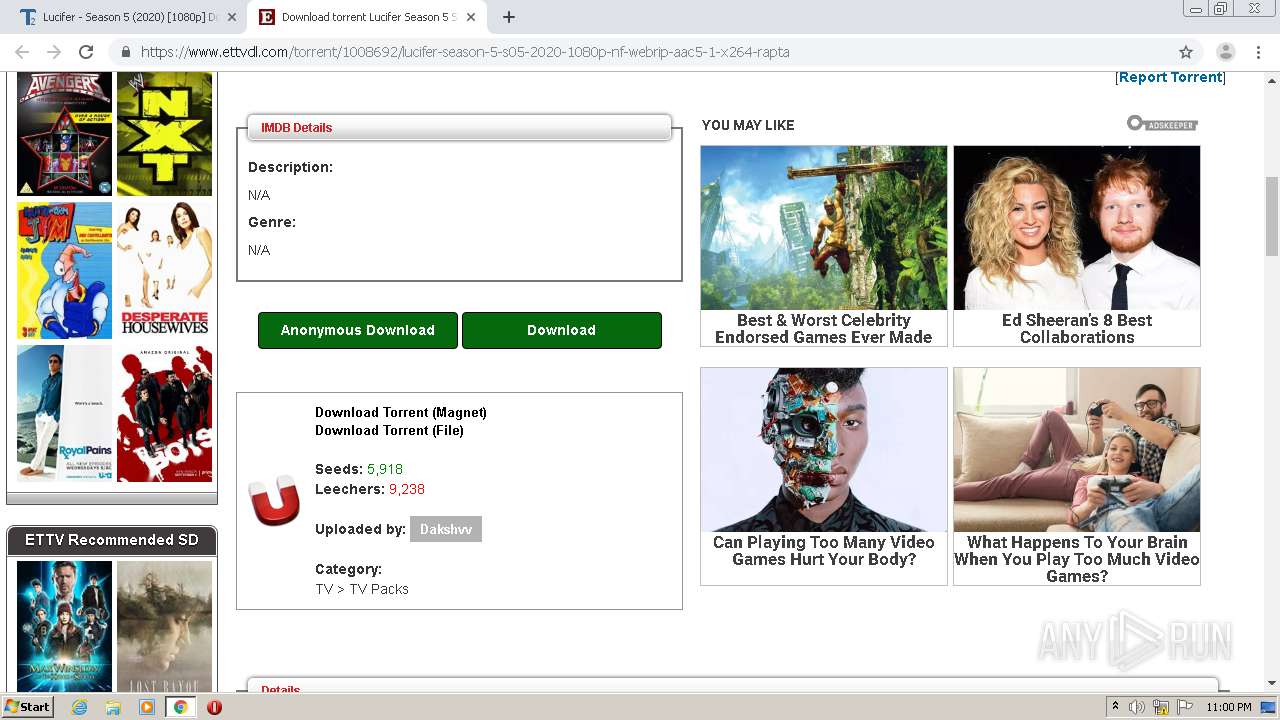Open the Royal Pains poster
Viewport: 1280px width, 720px height.
[65, 414]
